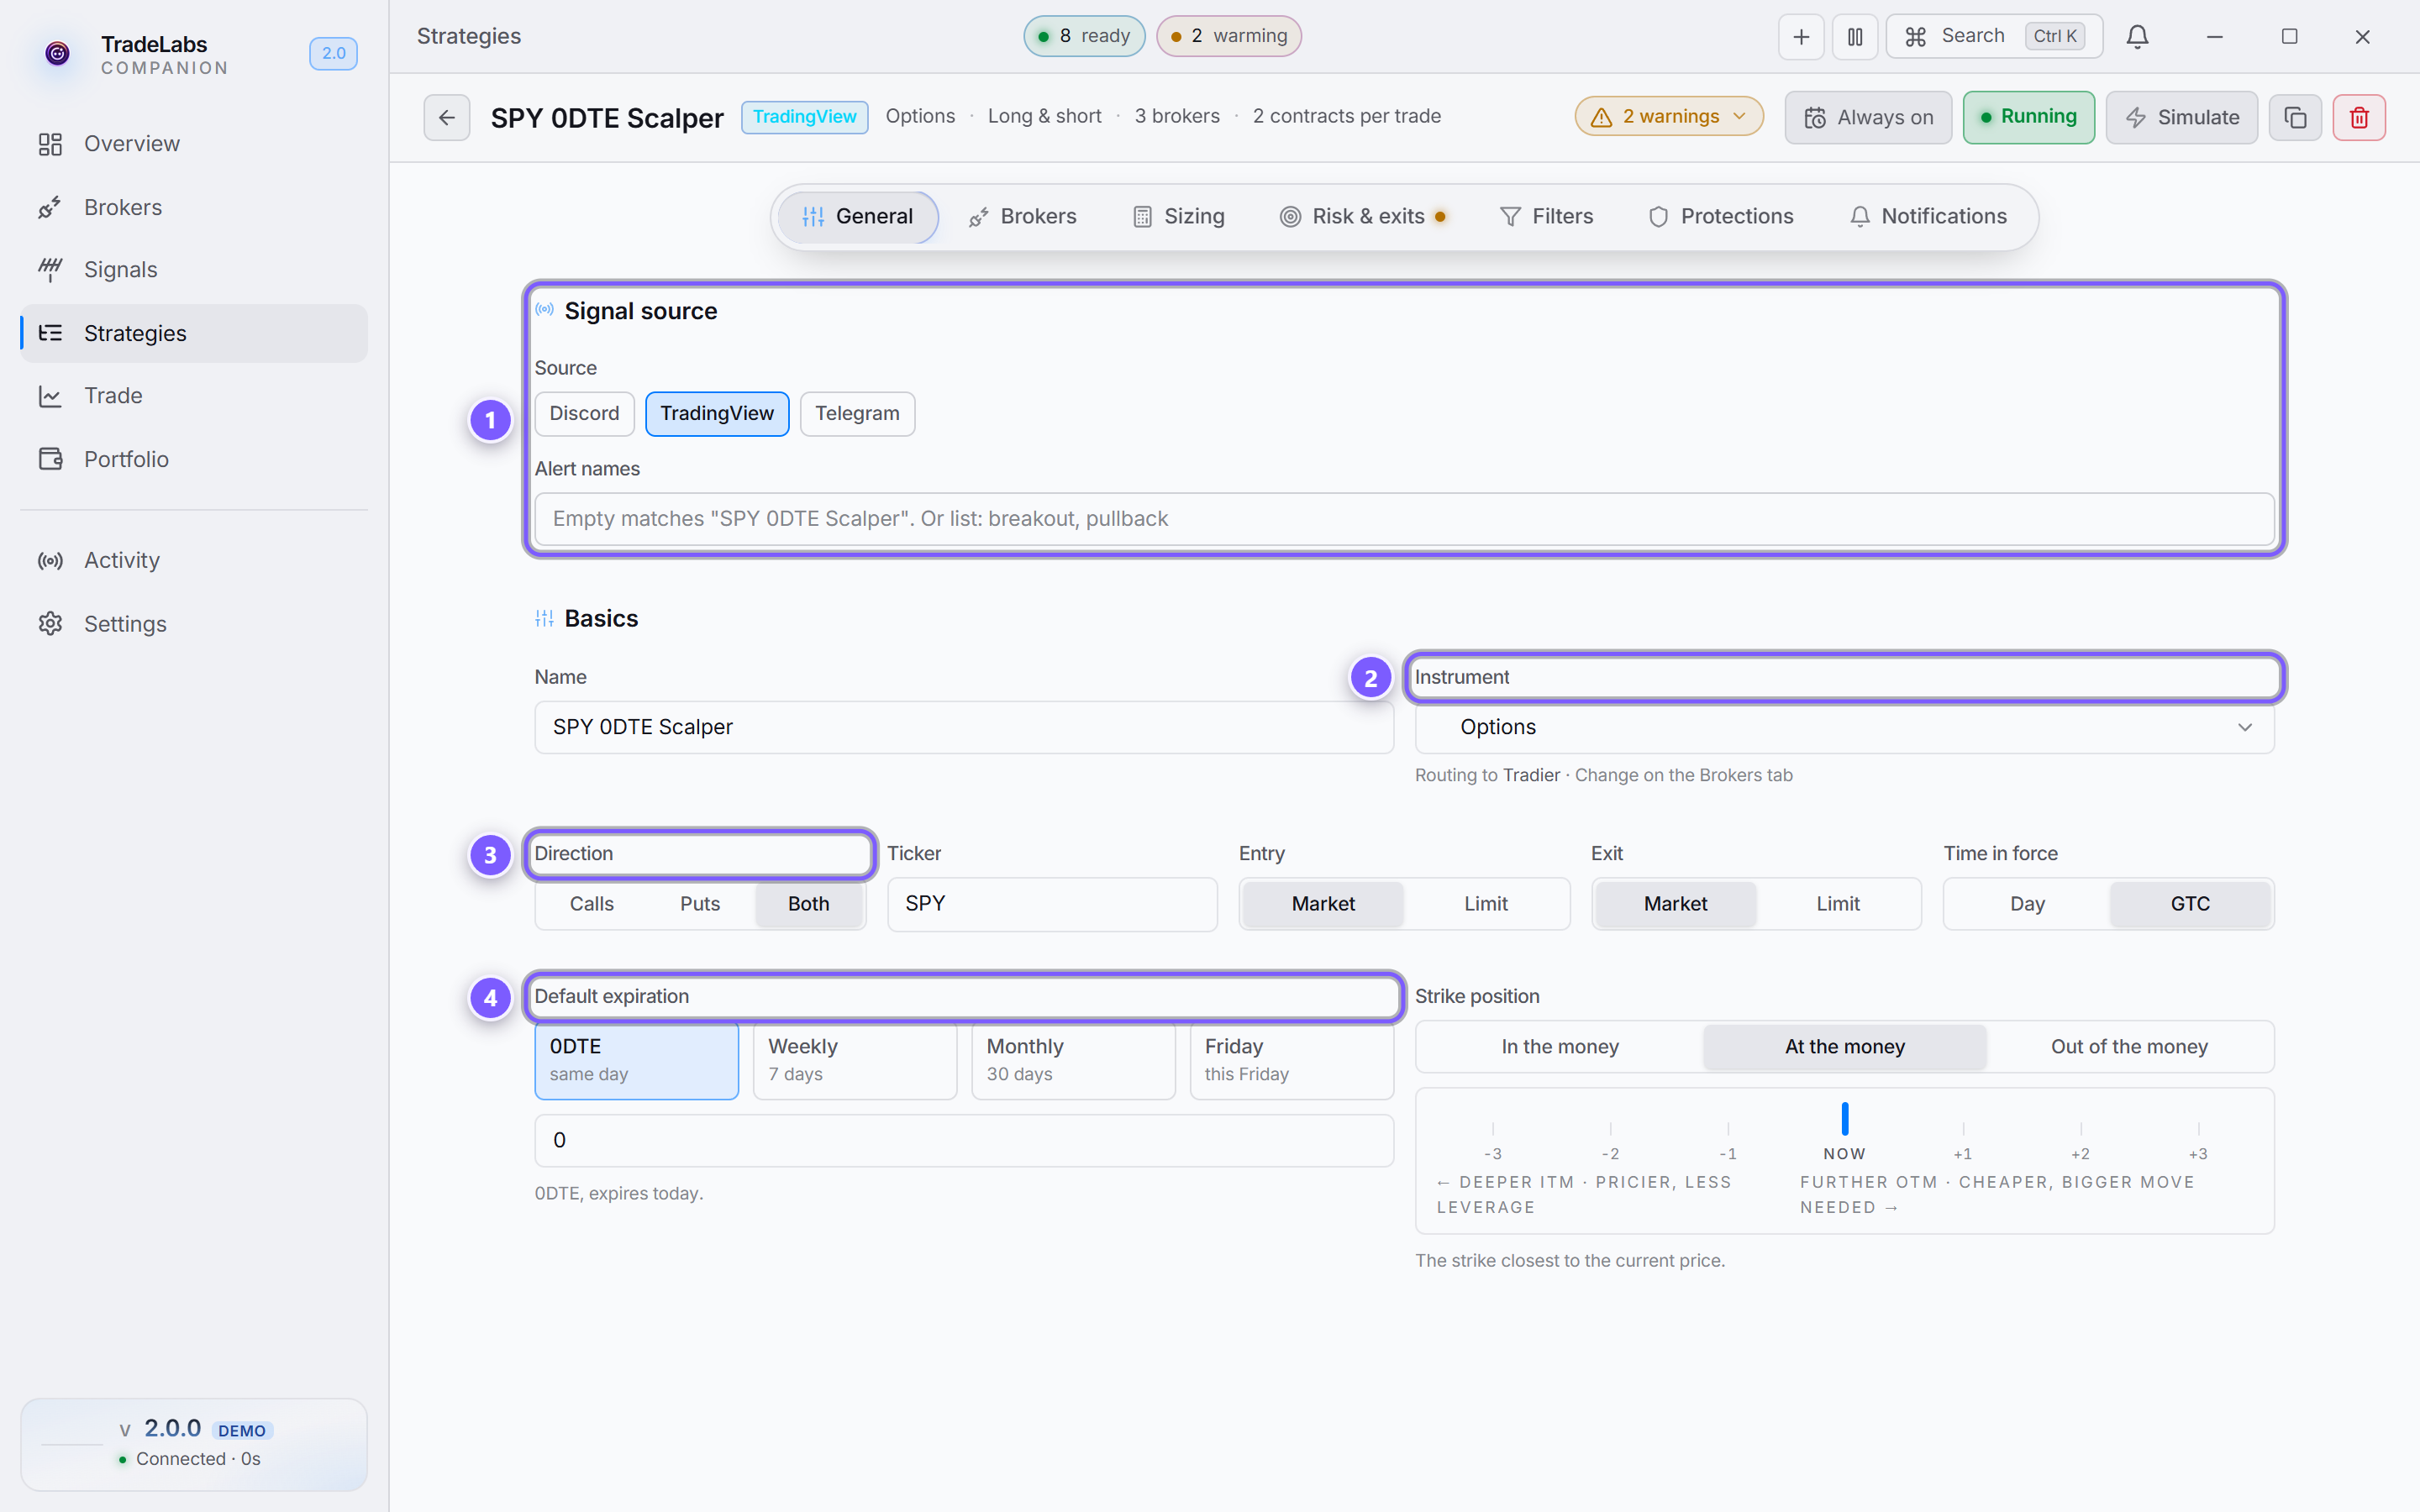Click the Ticker field showing SPY
2420x1512 pixels.
(x=1052, y=903)
